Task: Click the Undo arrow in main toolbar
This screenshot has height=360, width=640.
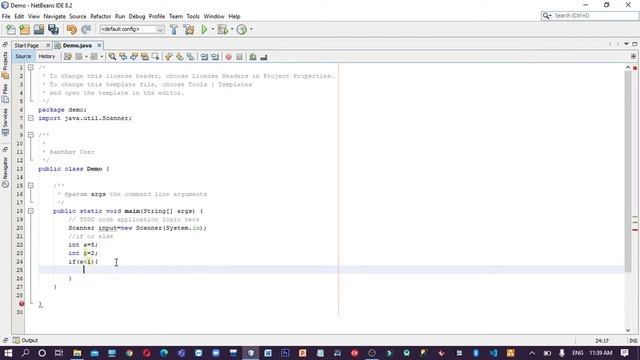Action: coord(71,29)
